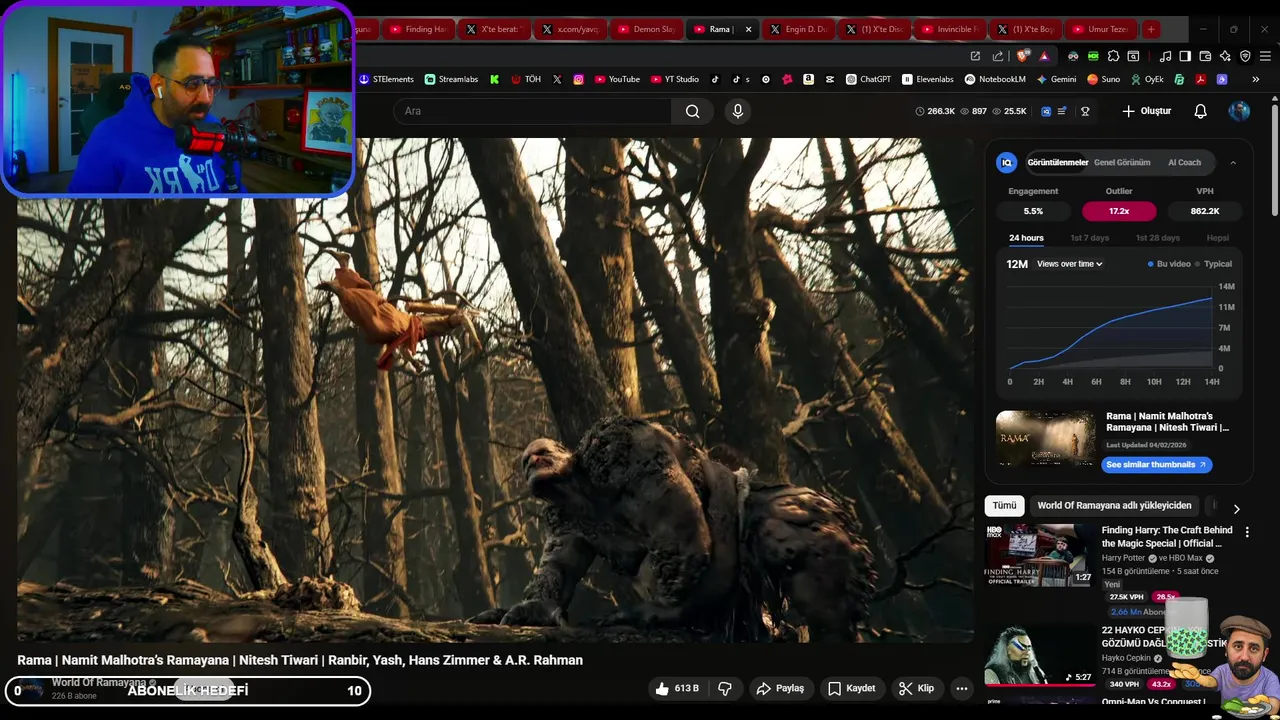
Task: Open the OyEk bookmark
Action: pos(1147,79)
